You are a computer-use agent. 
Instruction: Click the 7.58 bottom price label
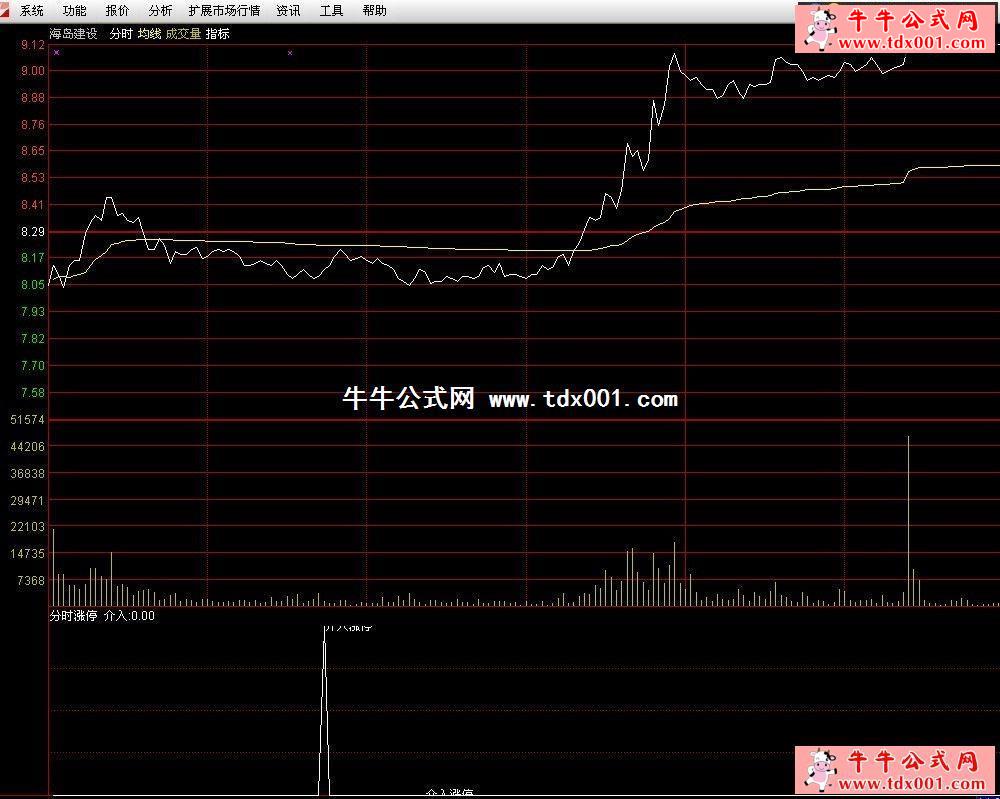click(x=33, y=393)
